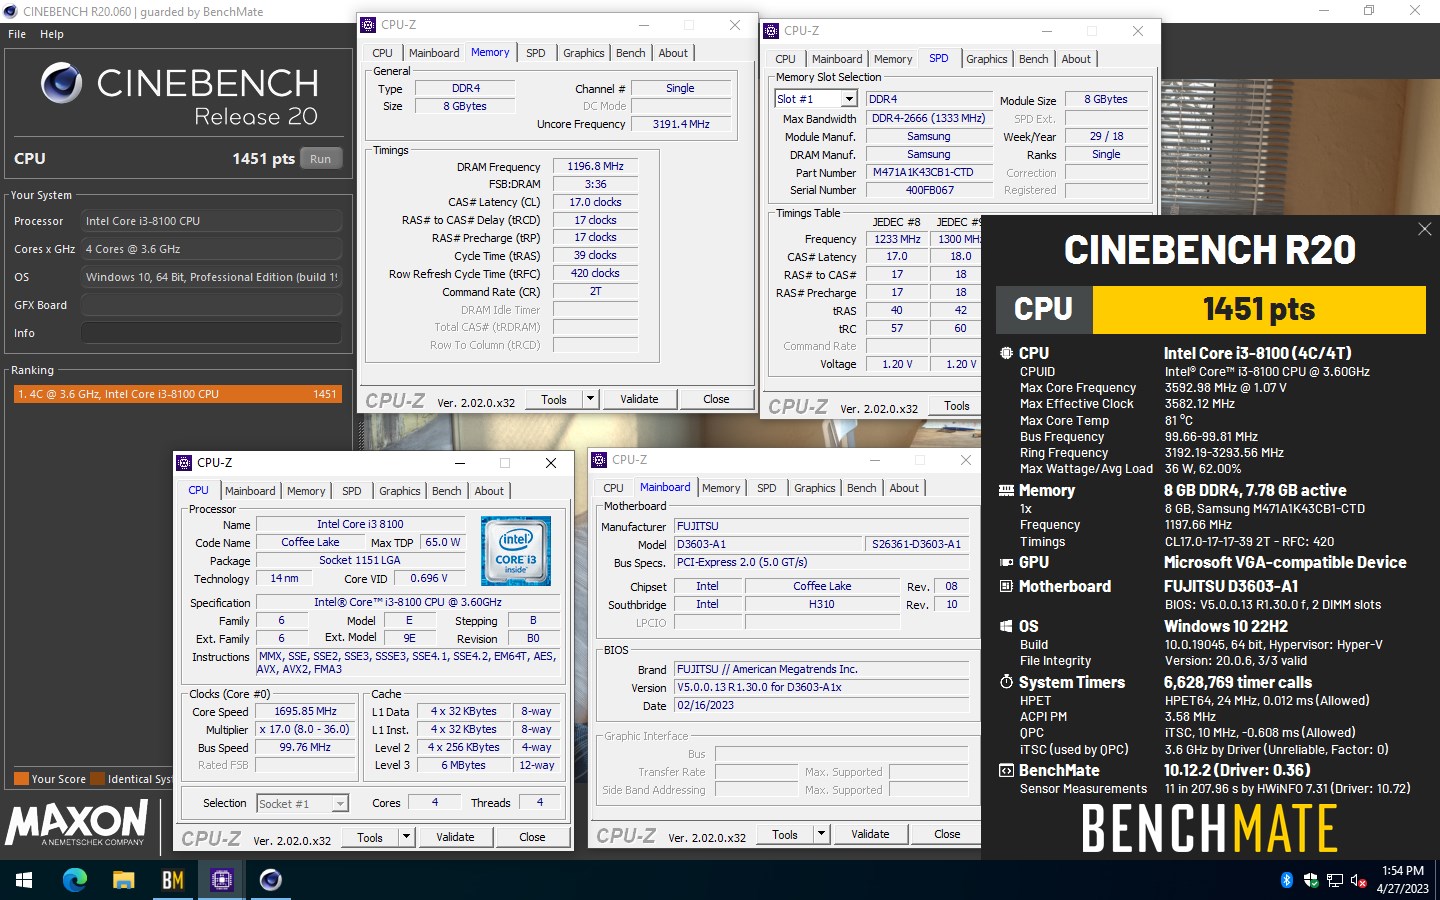Expand Tools dropdown arrow in Mainboard window

point(821,834)
